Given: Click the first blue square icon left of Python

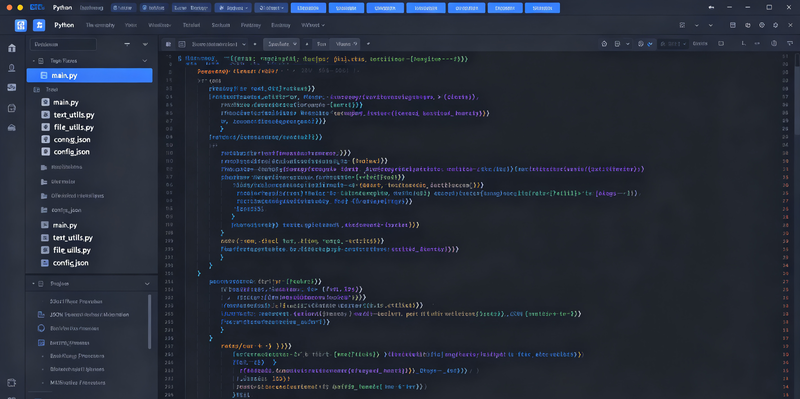Looking at the screenshot, I should click(x=21, y=25).
